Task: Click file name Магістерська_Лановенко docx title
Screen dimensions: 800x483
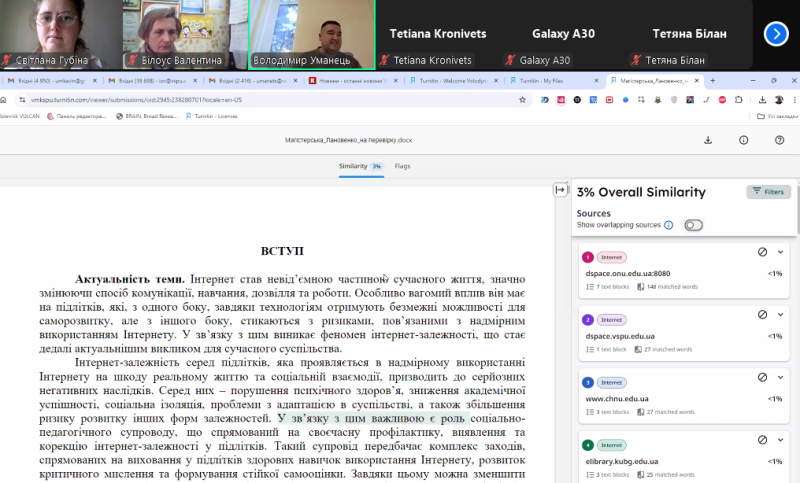Action: coord(348,140)
